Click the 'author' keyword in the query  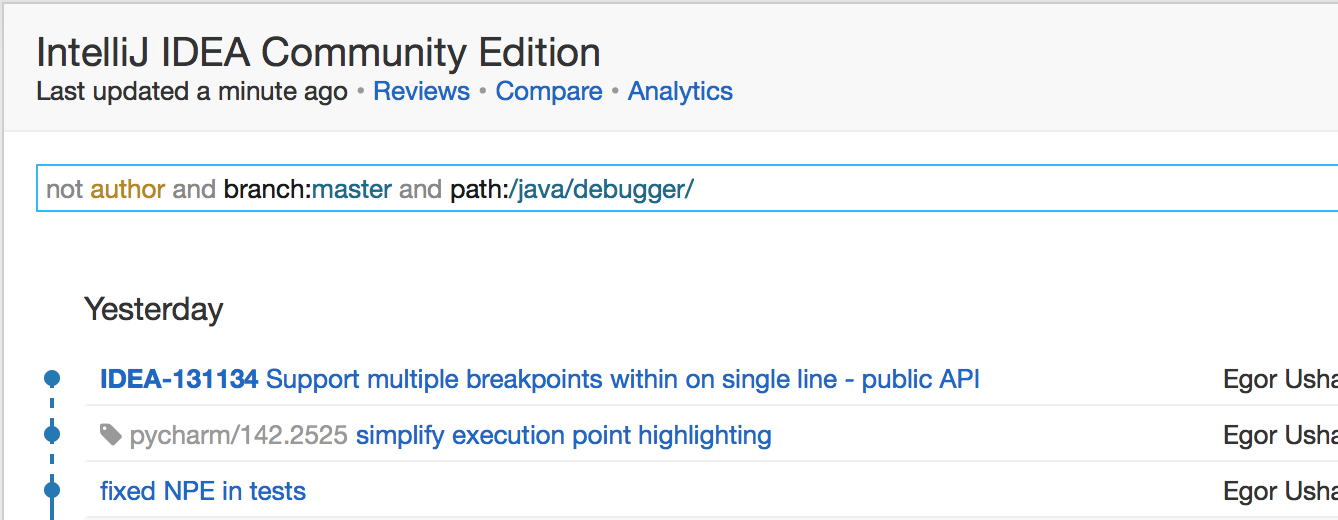(x=128, y=189)
